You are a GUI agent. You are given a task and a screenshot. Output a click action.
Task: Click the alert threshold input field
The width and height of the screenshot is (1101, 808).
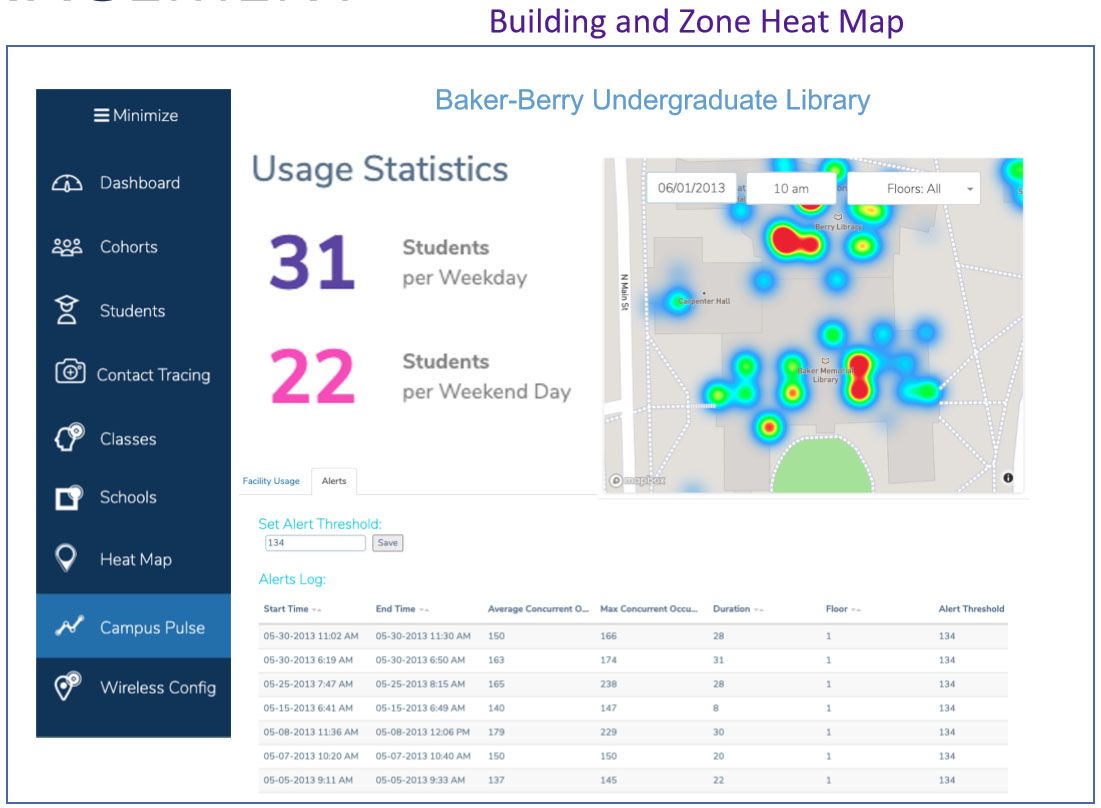[315, 543]
